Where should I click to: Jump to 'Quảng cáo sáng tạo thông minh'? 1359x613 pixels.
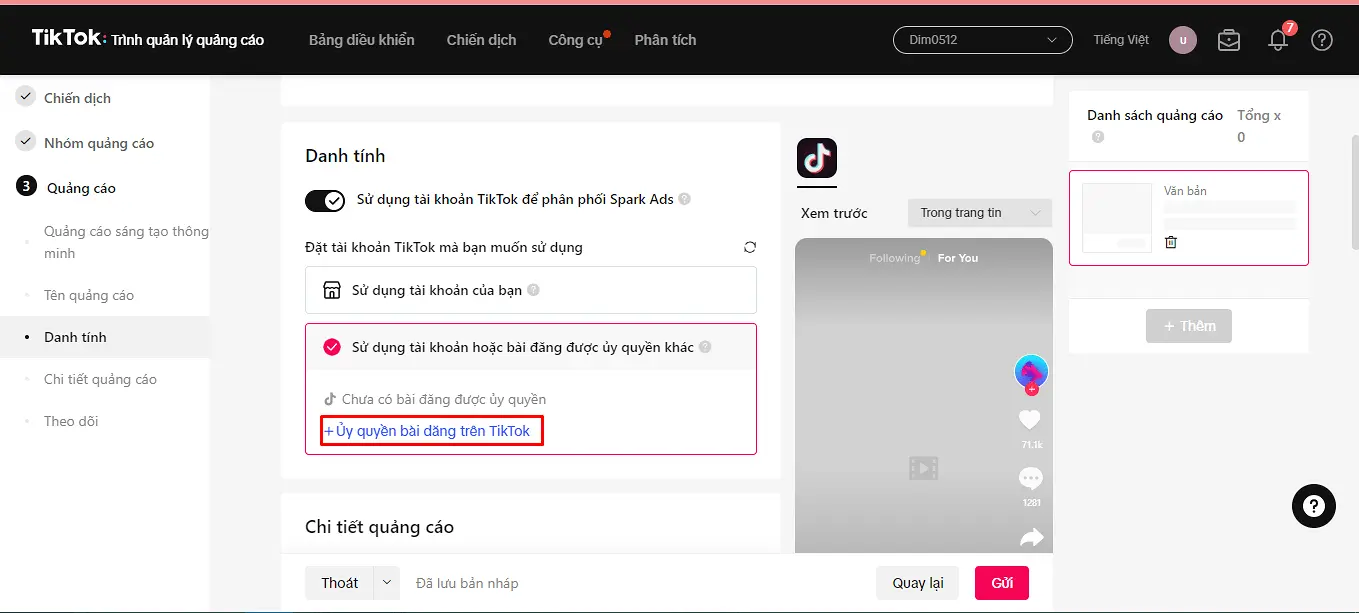tap(127, 242)
